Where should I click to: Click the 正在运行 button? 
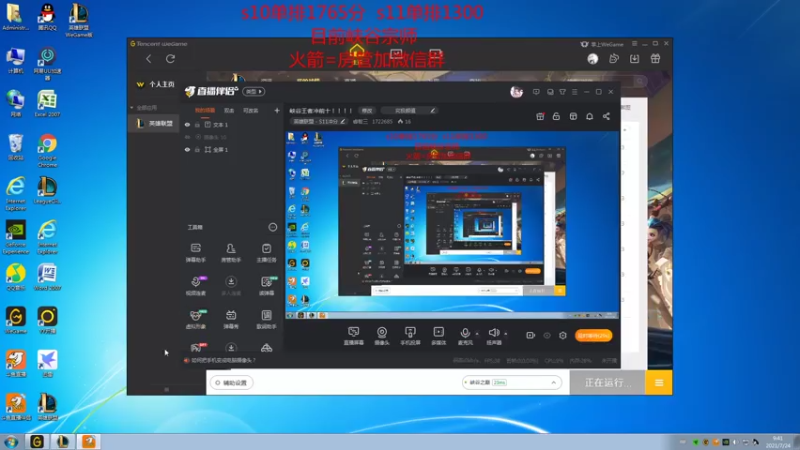coord(607,383)
